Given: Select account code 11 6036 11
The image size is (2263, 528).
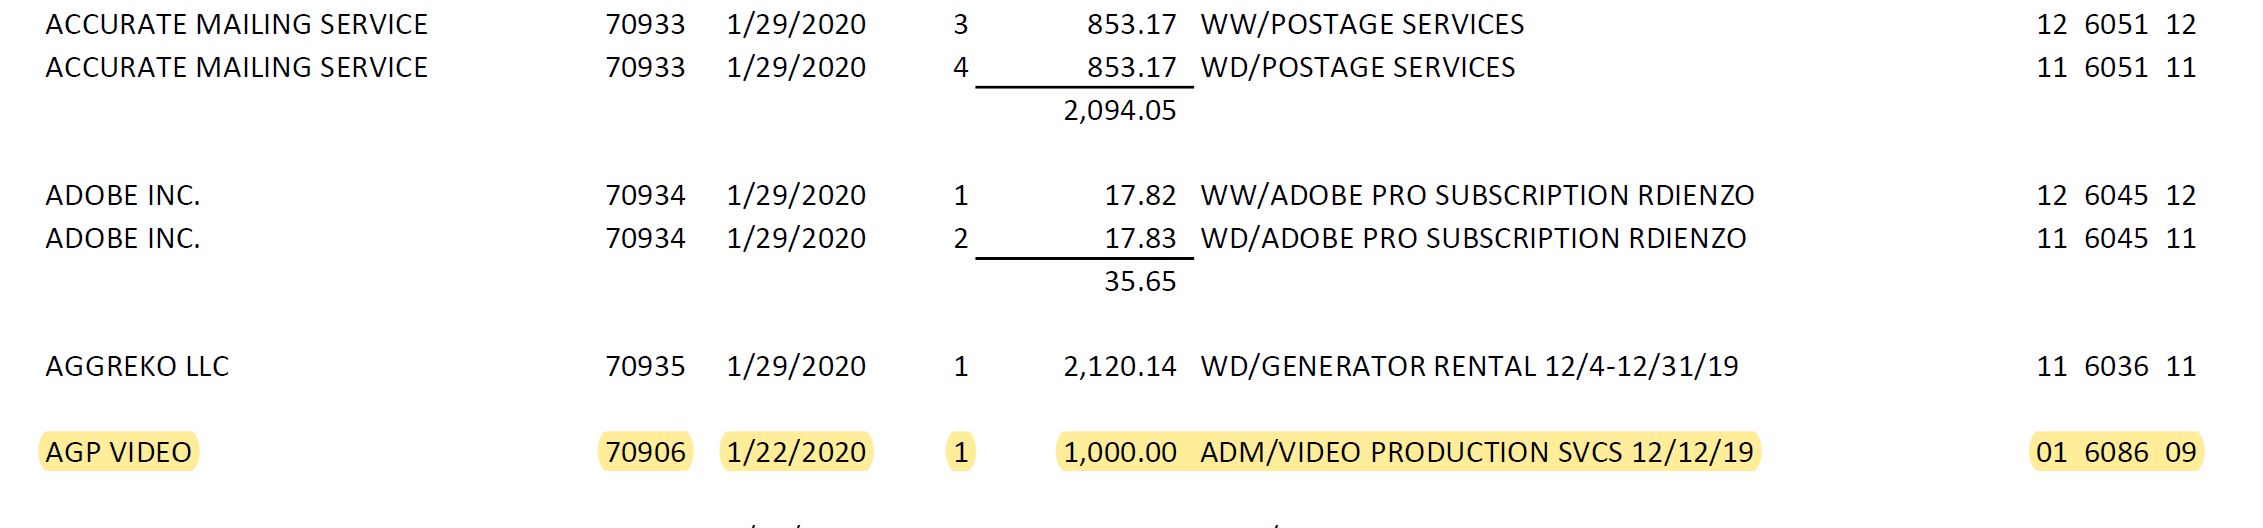Looking at the screenshot, I should (2116, 366).
